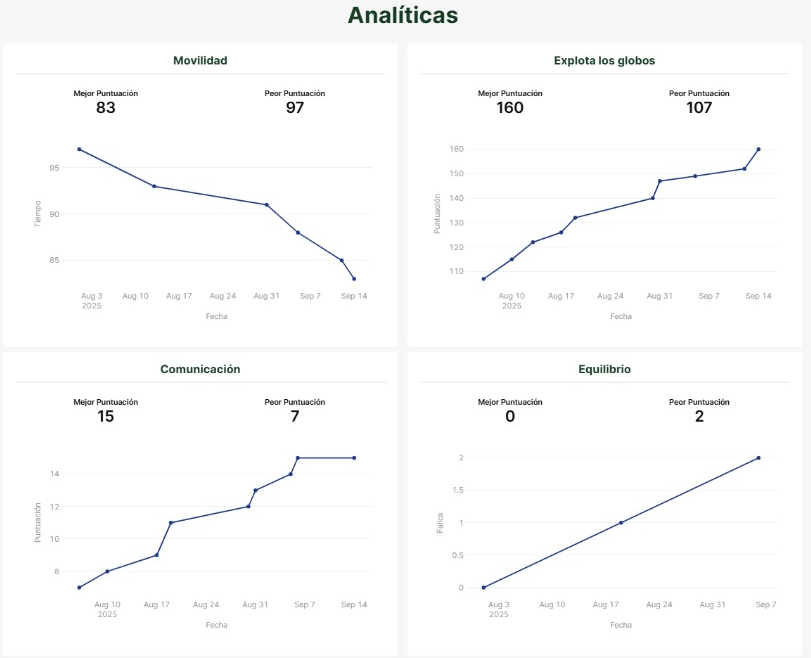Click the first data point in Equilibrio chart
The height and width of the screenshot is (658, 811).
(483, 587)
